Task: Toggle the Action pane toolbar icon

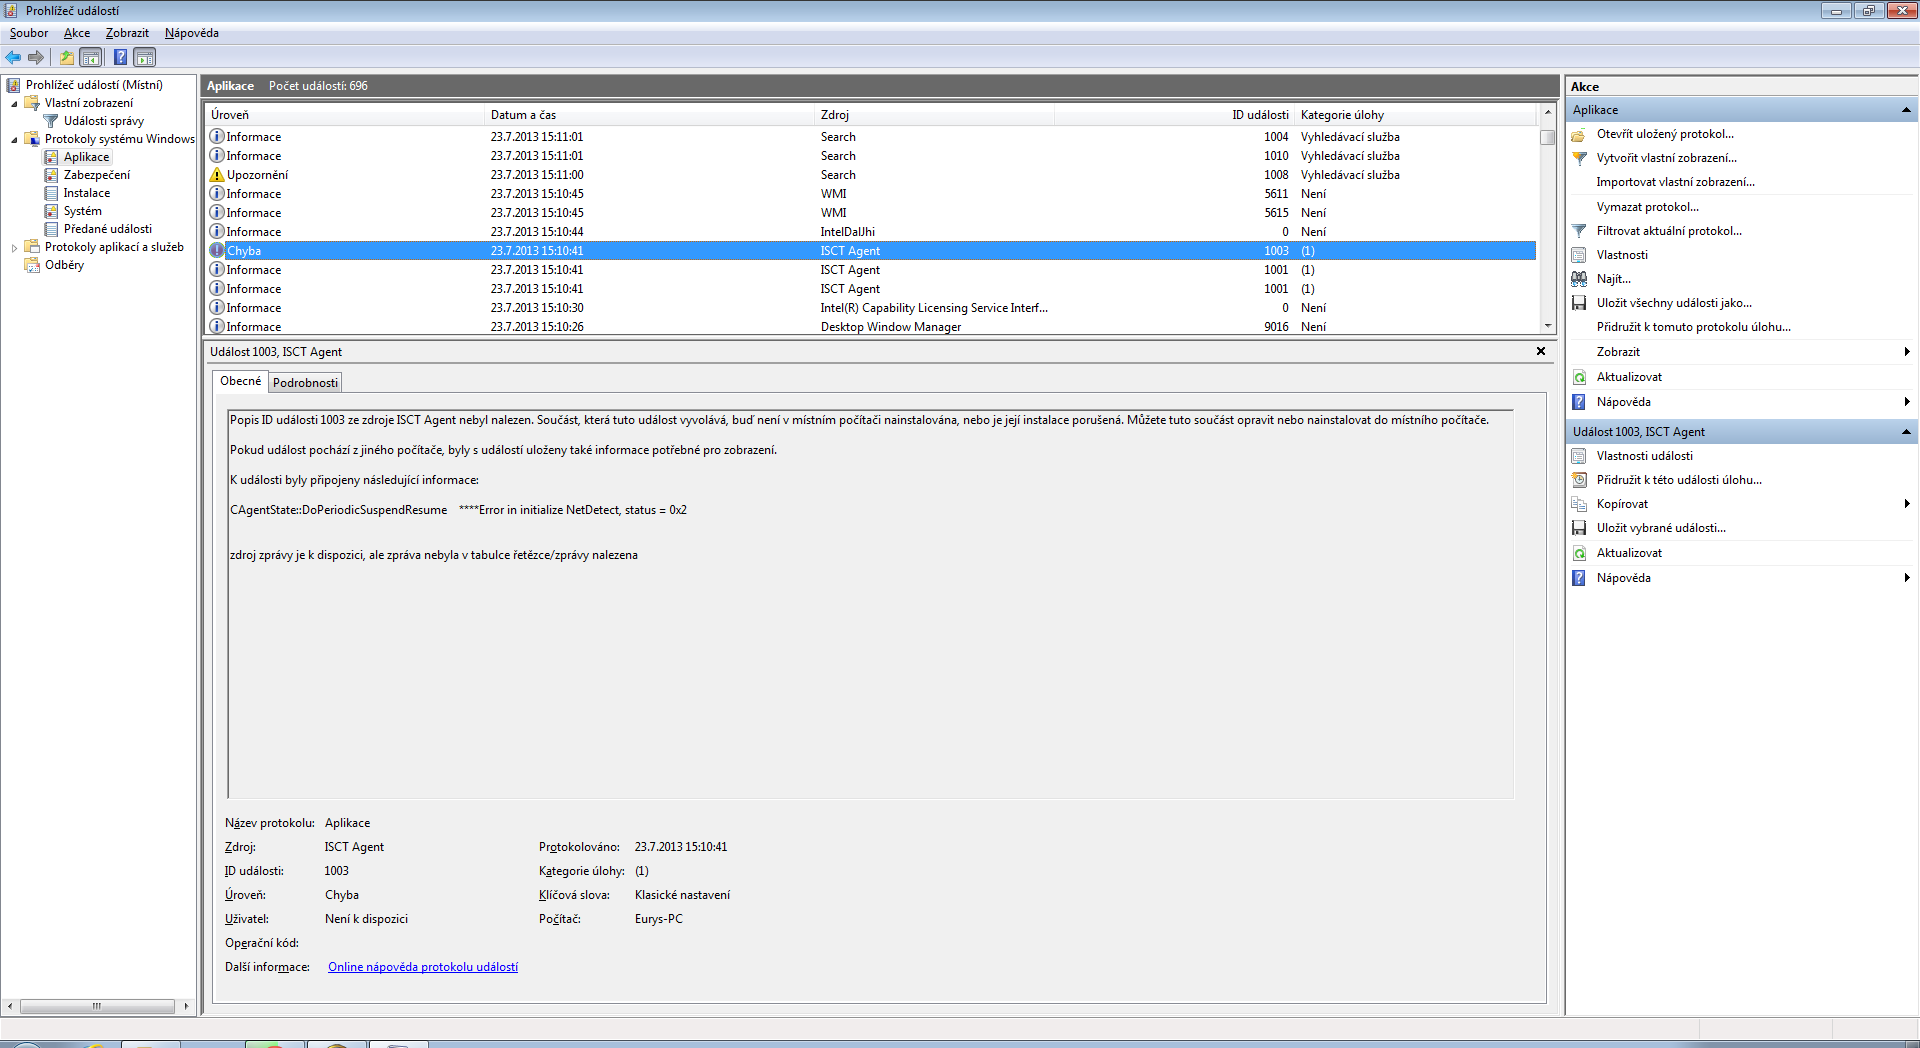Action: (145, 57)
